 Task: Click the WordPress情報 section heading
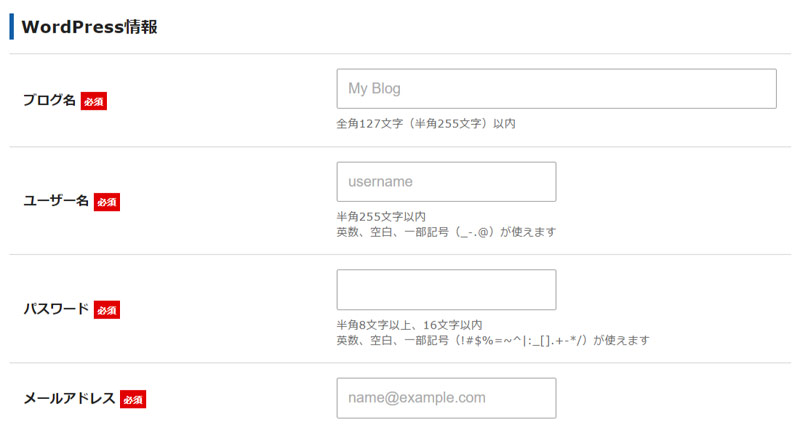(x=89, y=27)
